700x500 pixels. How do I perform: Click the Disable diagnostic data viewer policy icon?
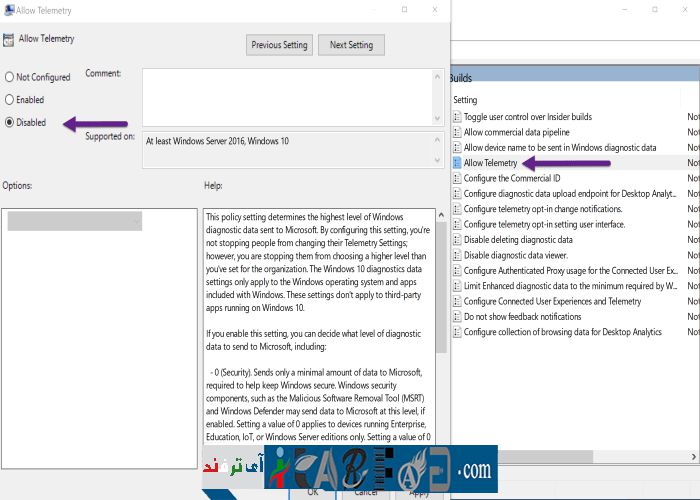click(457, 255)
